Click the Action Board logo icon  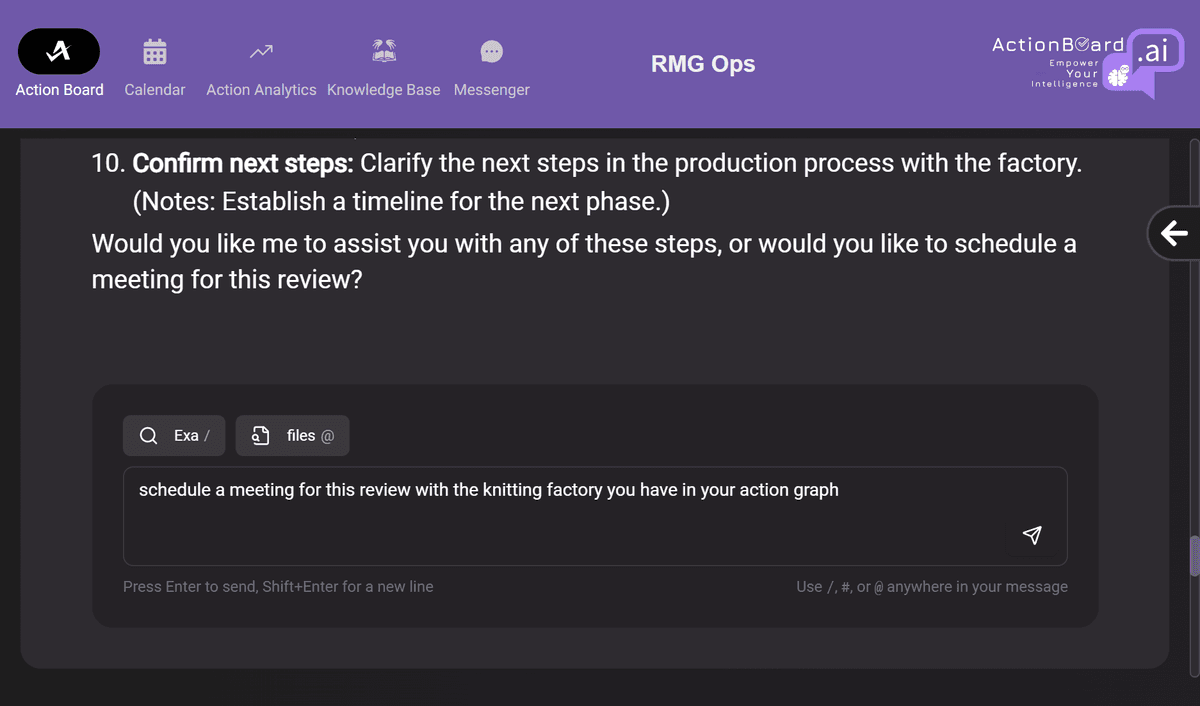click(x=59, y=51)
